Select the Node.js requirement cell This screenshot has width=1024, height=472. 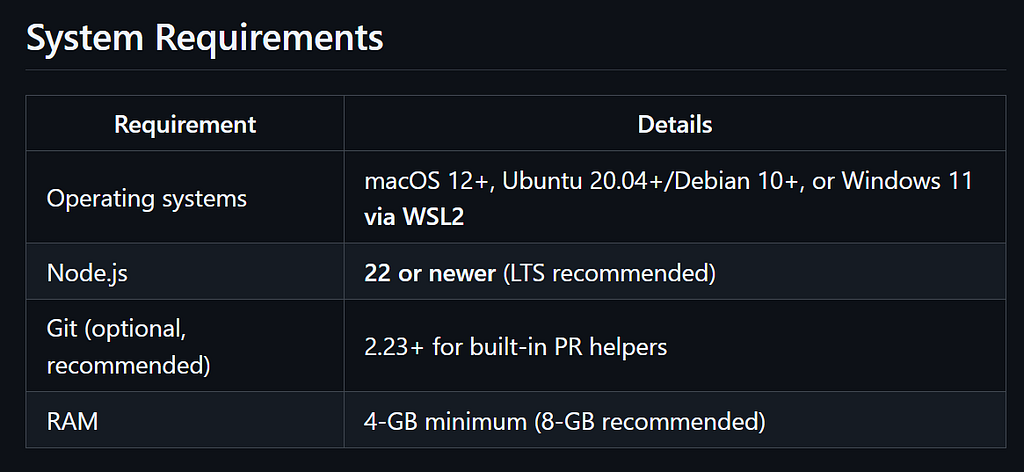tap(185, 273)
